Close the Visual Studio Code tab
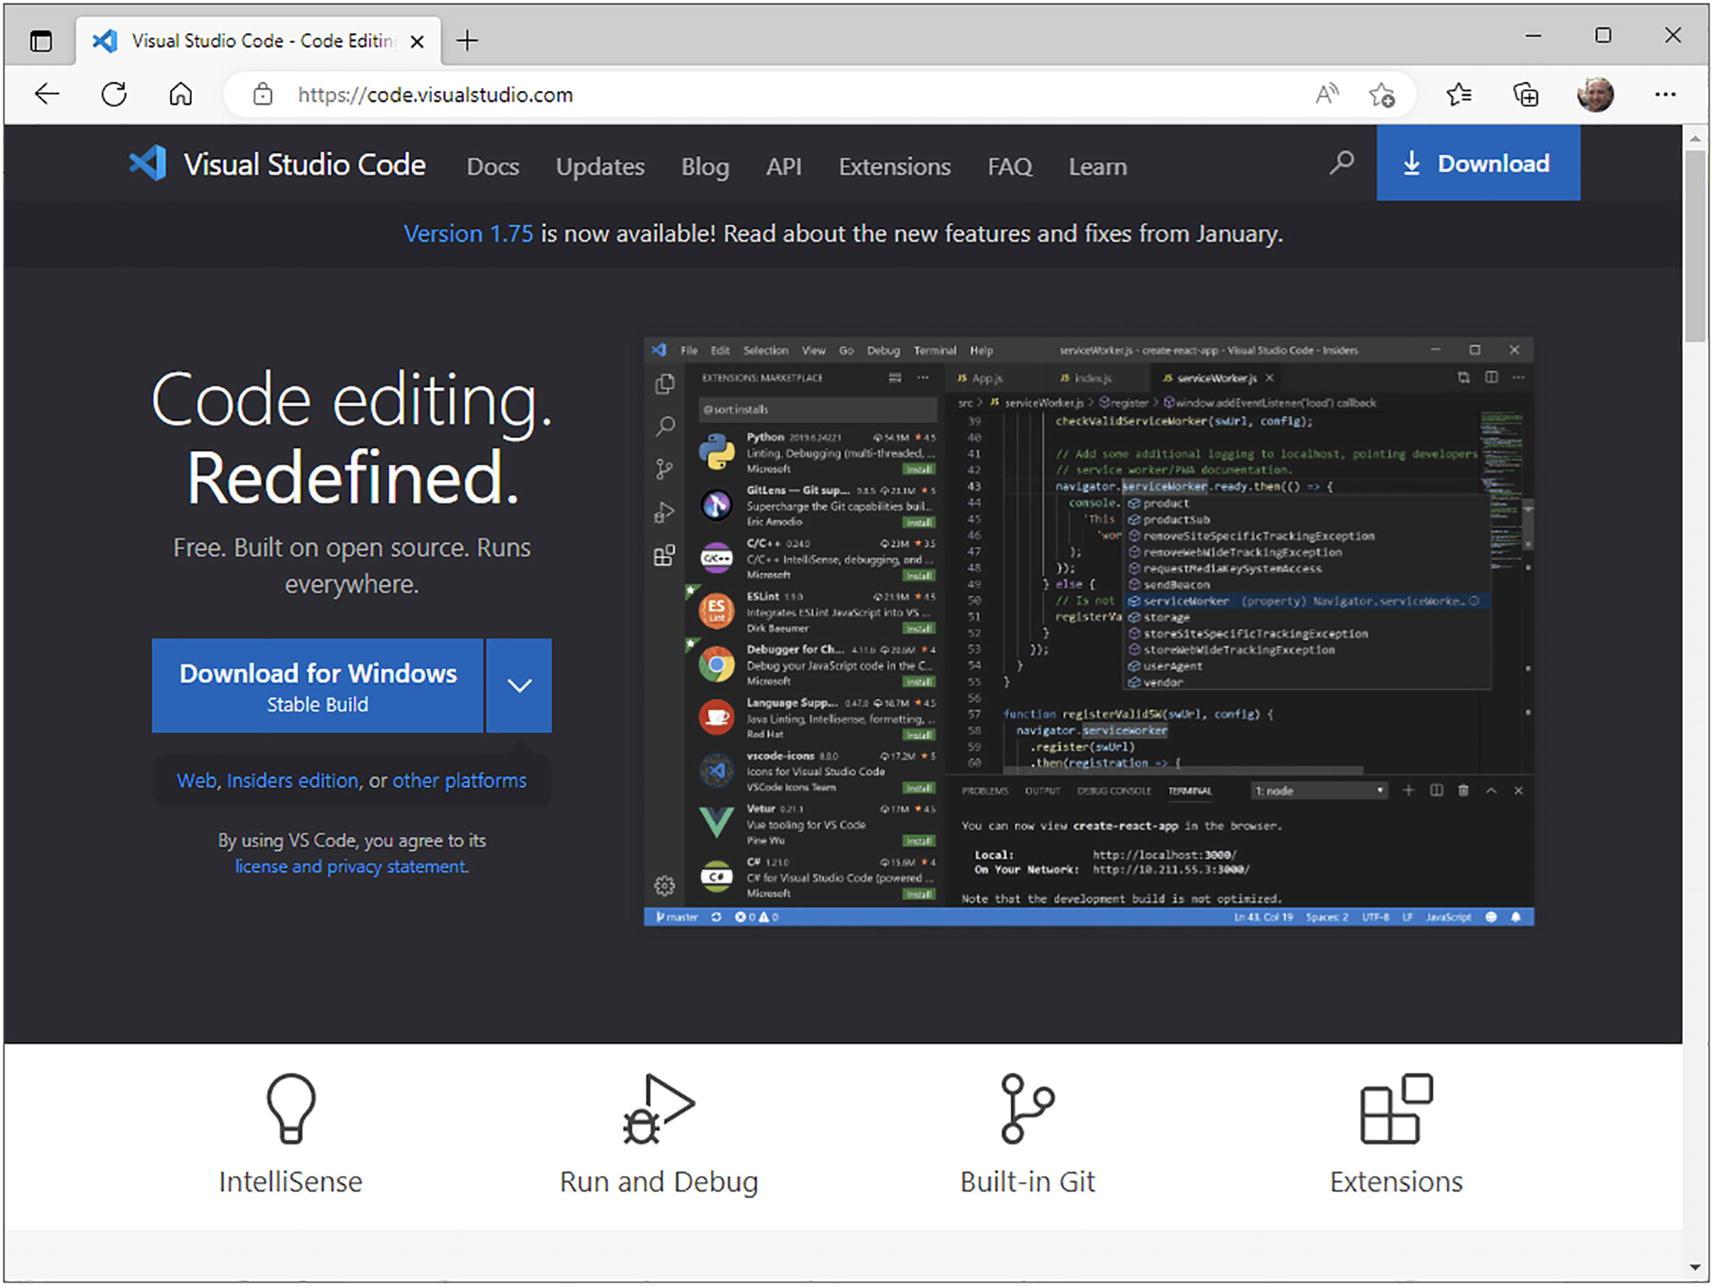 [417, 41]
